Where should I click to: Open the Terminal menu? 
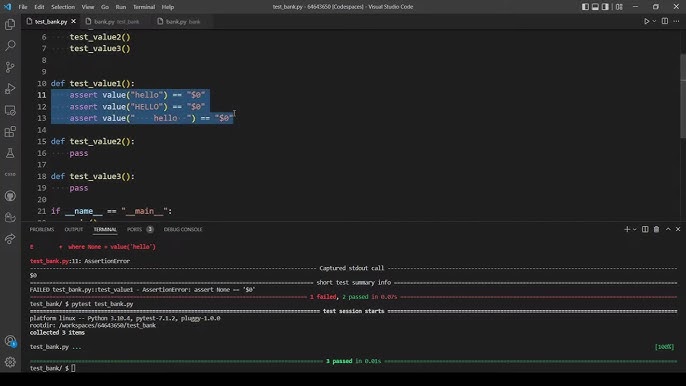point(144,7)
